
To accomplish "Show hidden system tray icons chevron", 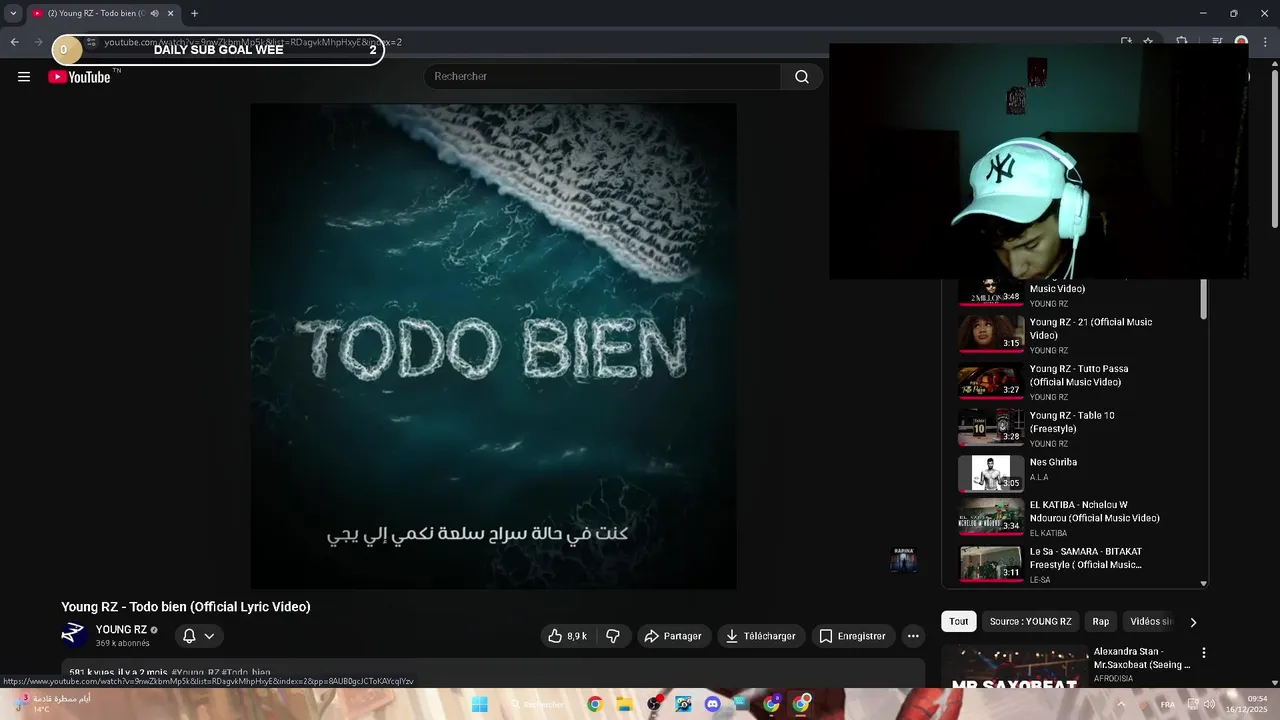I will coord(1121,704).
